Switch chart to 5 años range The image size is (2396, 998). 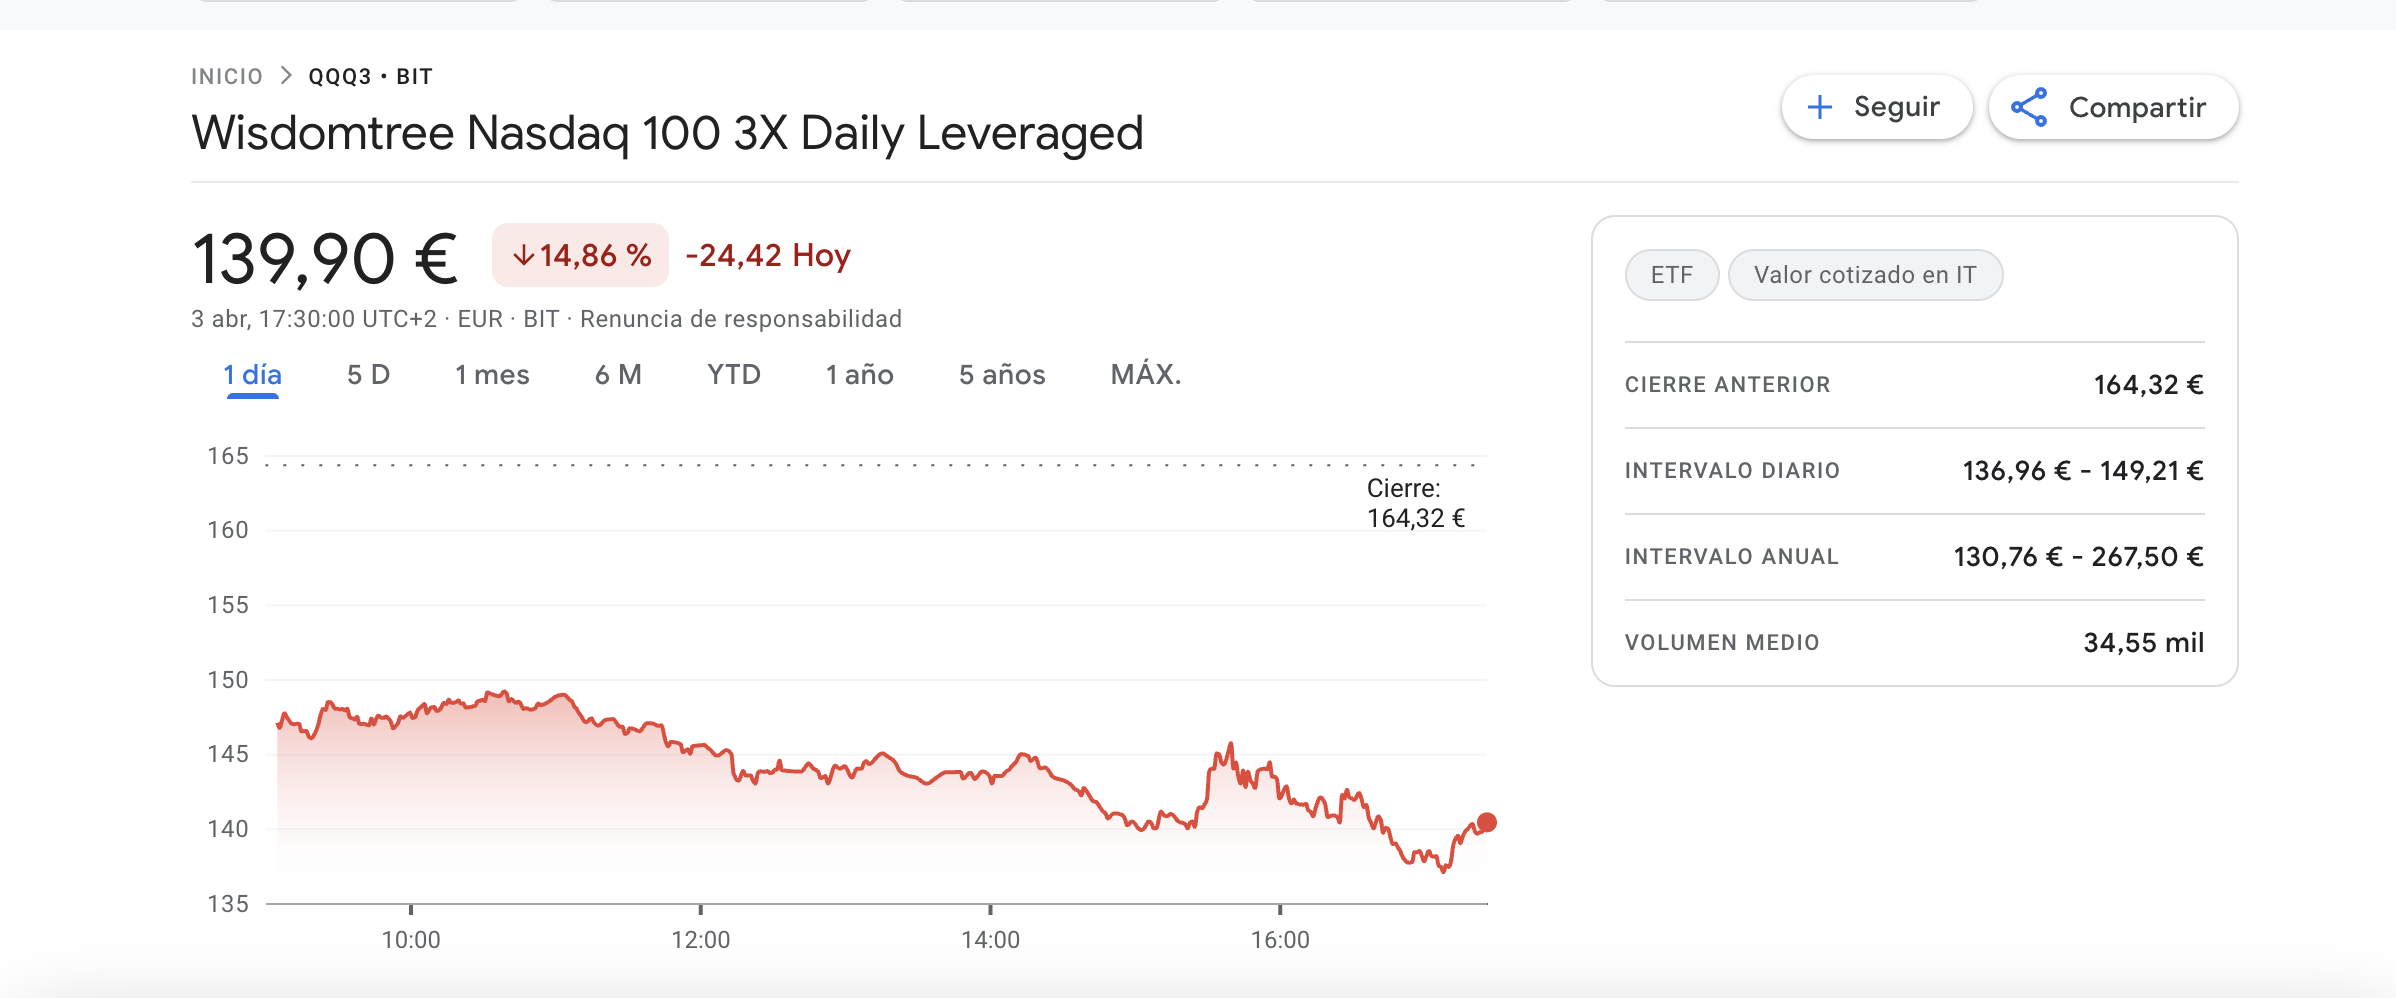(1002, 375)
